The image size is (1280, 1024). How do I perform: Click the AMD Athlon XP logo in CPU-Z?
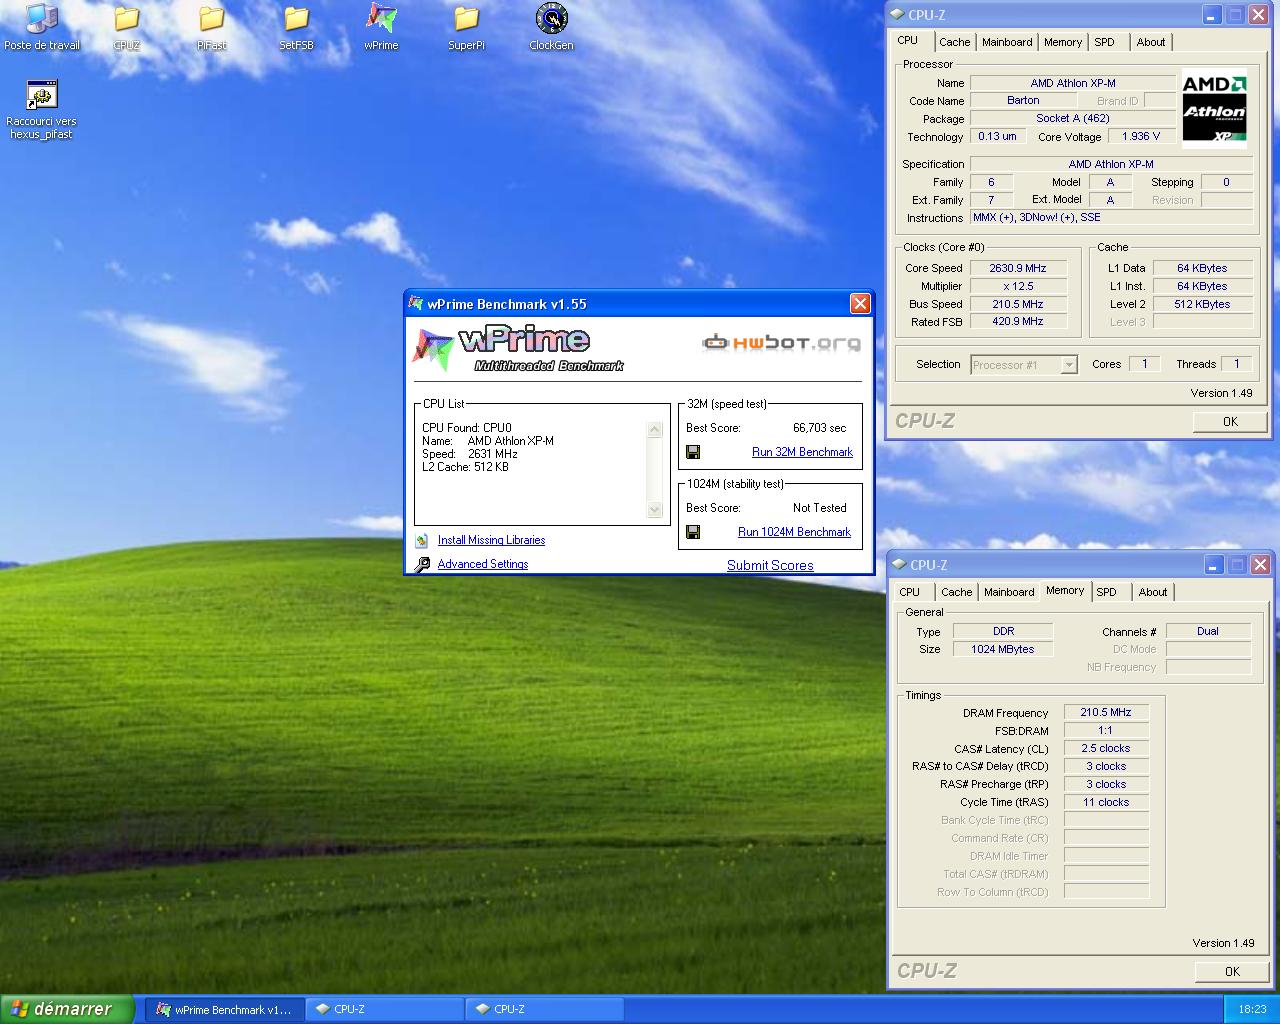[1214, 108]
